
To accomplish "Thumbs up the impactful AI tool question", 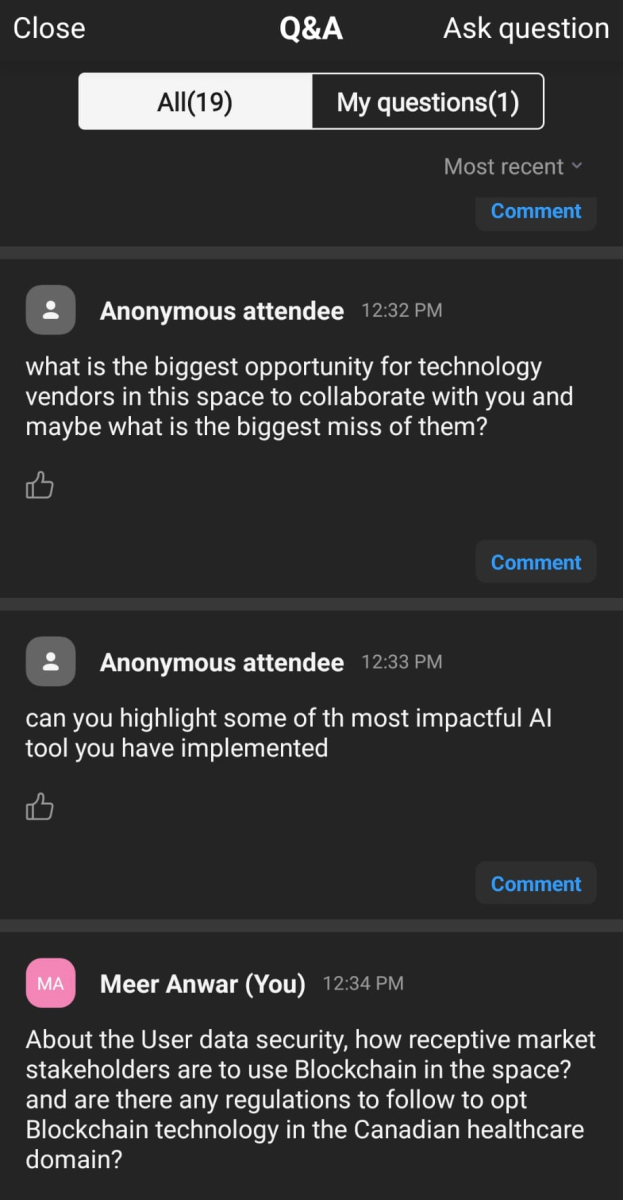I will pyautogui.click(x=39, y=807).
